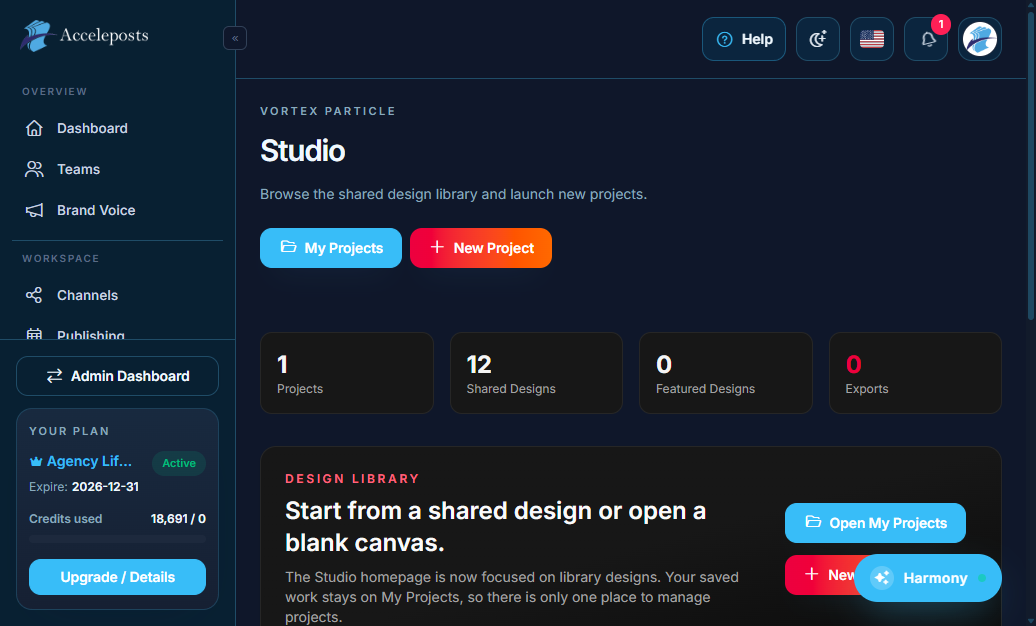
Task: Click the credits value 18,691 / 0
Action: click(x=178, y=519)
